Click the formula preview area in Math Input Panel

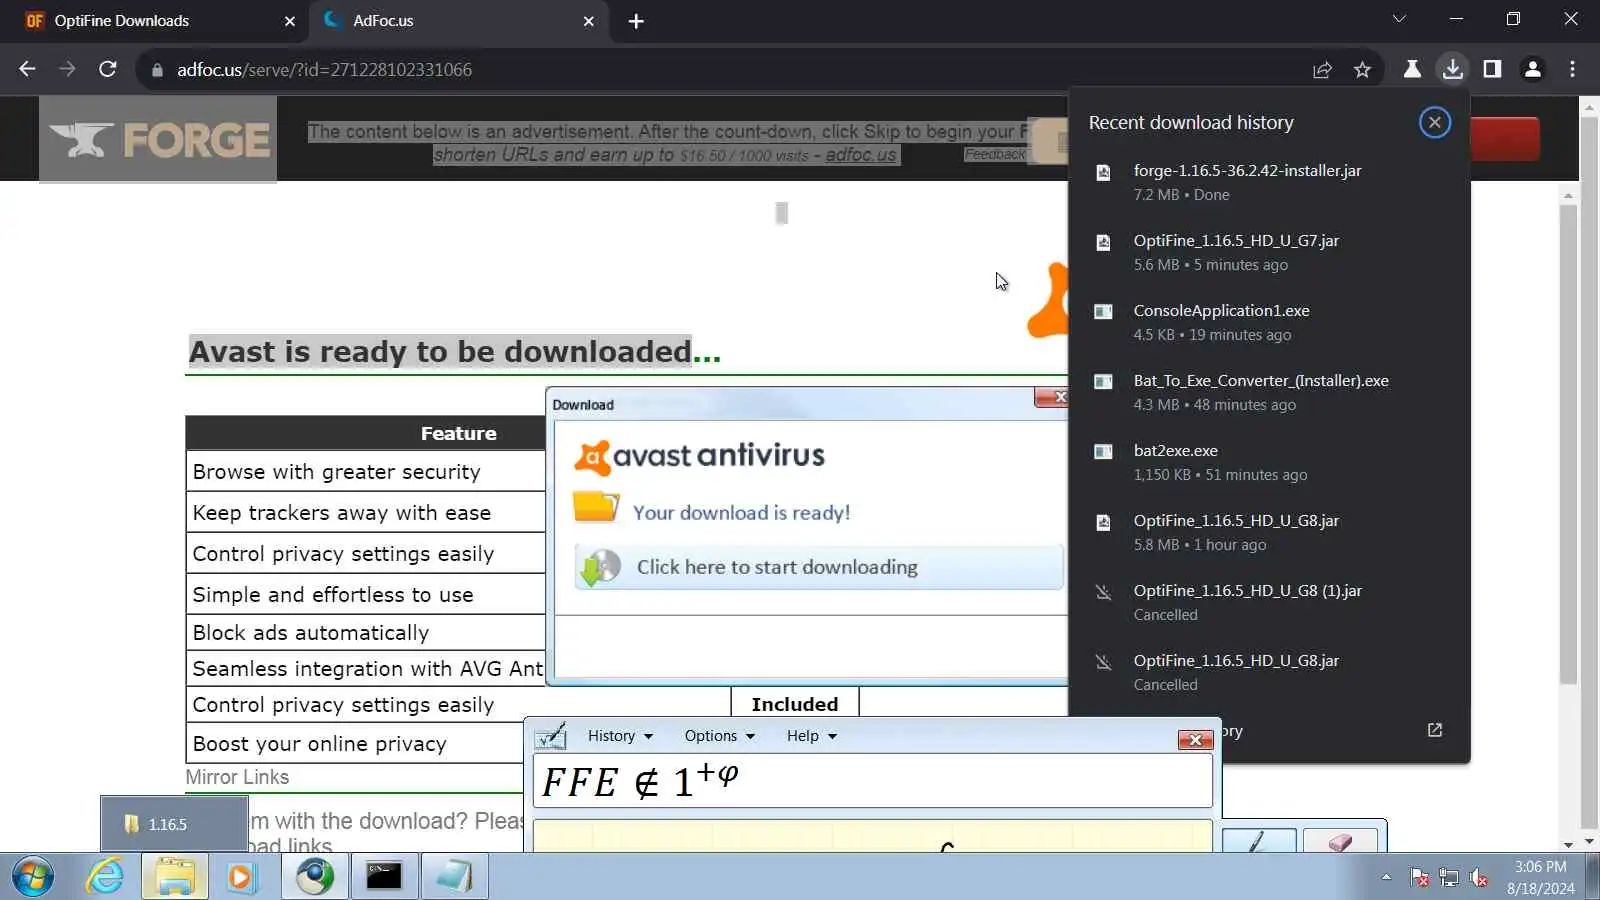point(872,781)
